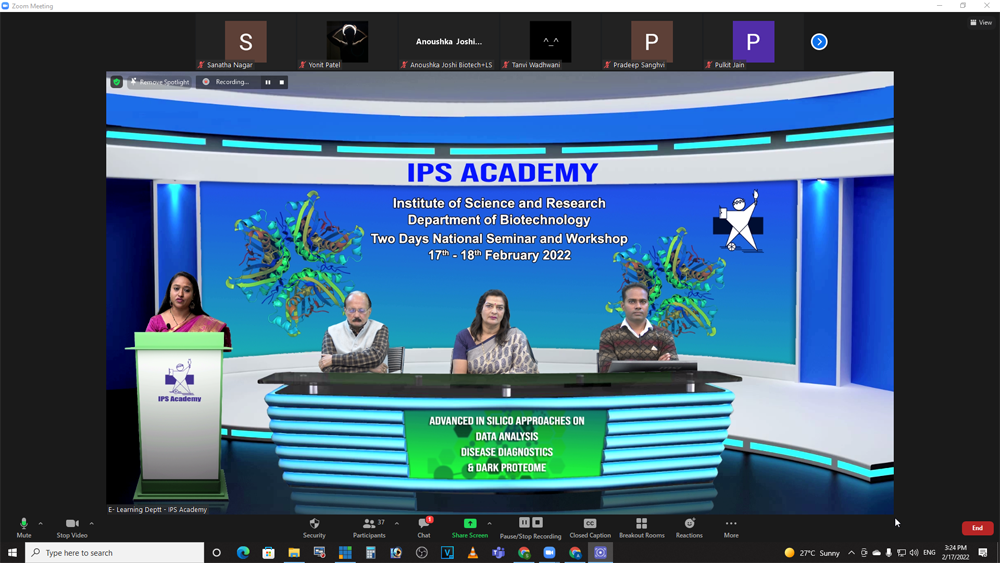Open Microsoft Teams from taskbar
This screenshot has height=563, width=1000.
[x=498, y=553]
